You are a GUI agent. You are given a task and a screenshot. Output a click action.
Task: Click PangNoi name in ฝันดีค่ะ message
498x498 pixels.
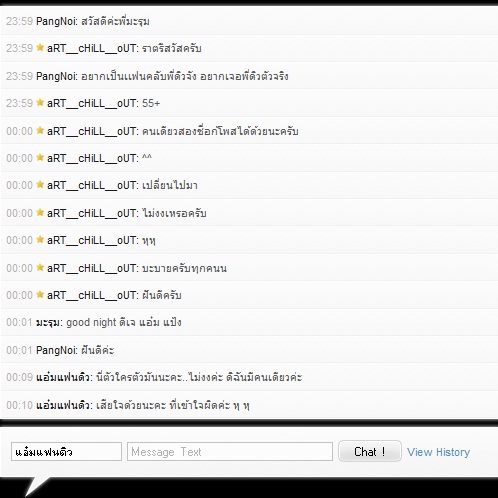[x=56, y=350]
